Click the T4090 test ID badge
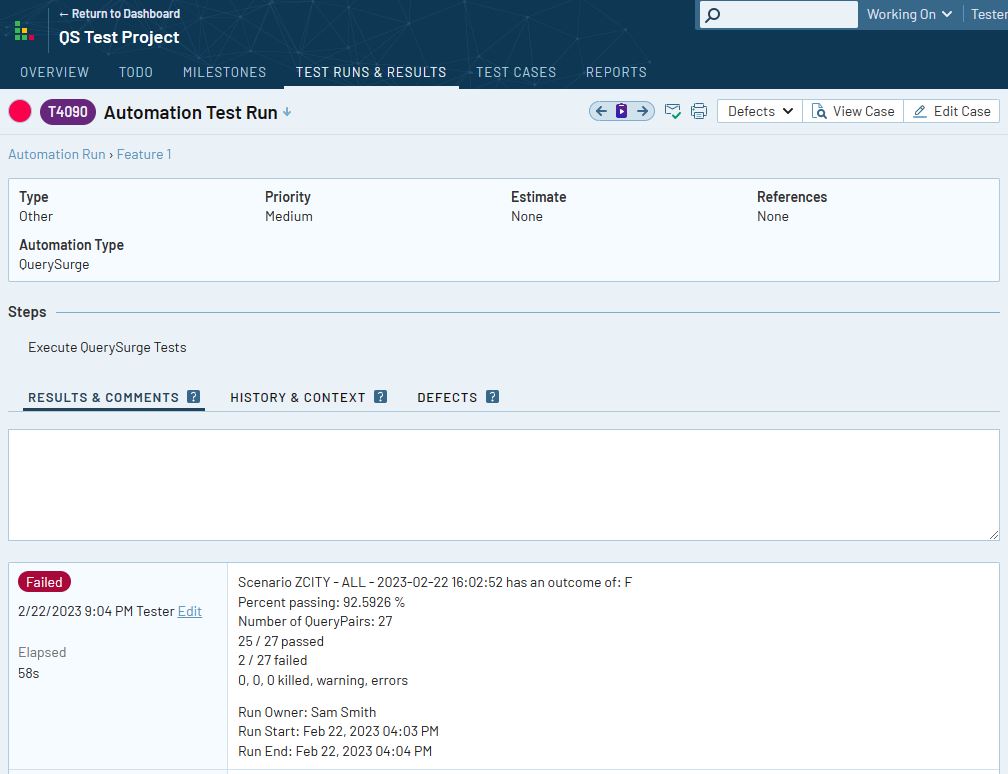This screenshot has height=774, width=1008. 68,111
